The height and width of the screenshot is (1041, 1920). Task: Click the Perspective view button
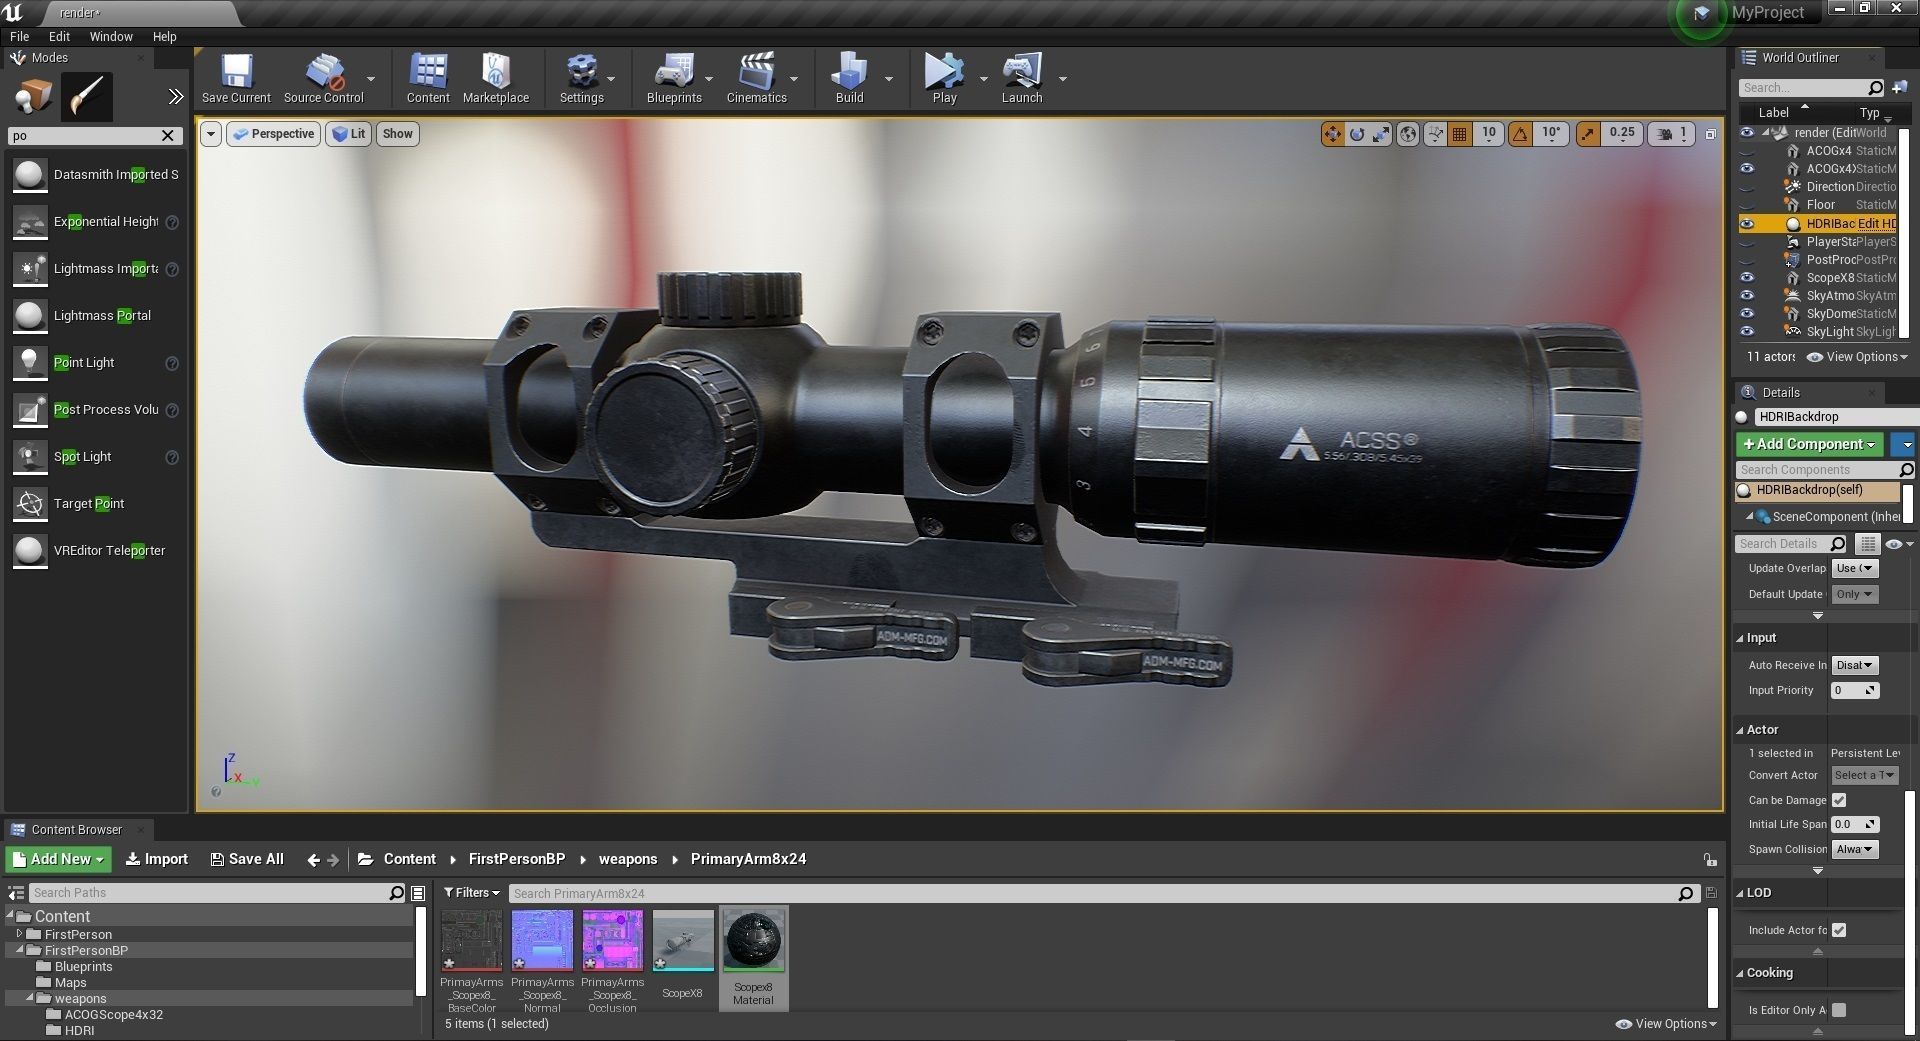273,134
